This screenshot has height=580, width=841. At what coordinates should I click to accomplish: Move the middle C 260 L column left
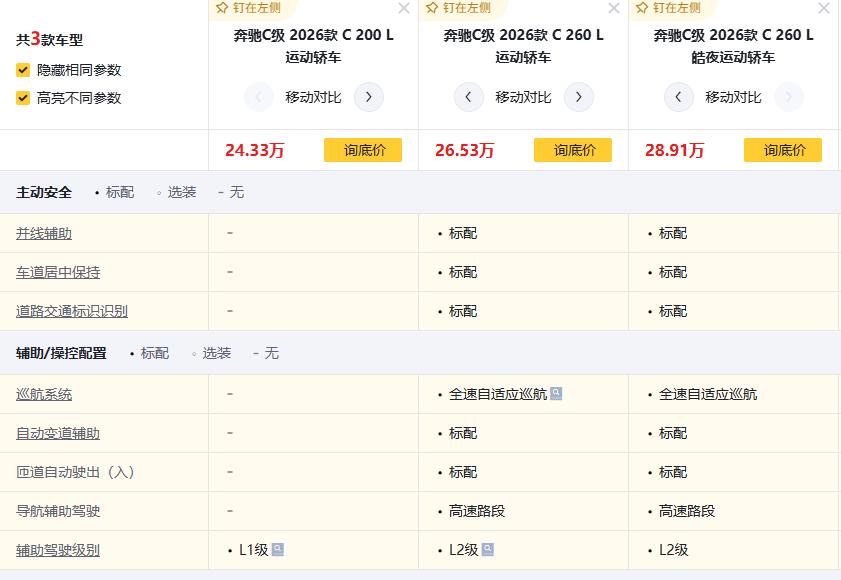(x=469, y=97)
